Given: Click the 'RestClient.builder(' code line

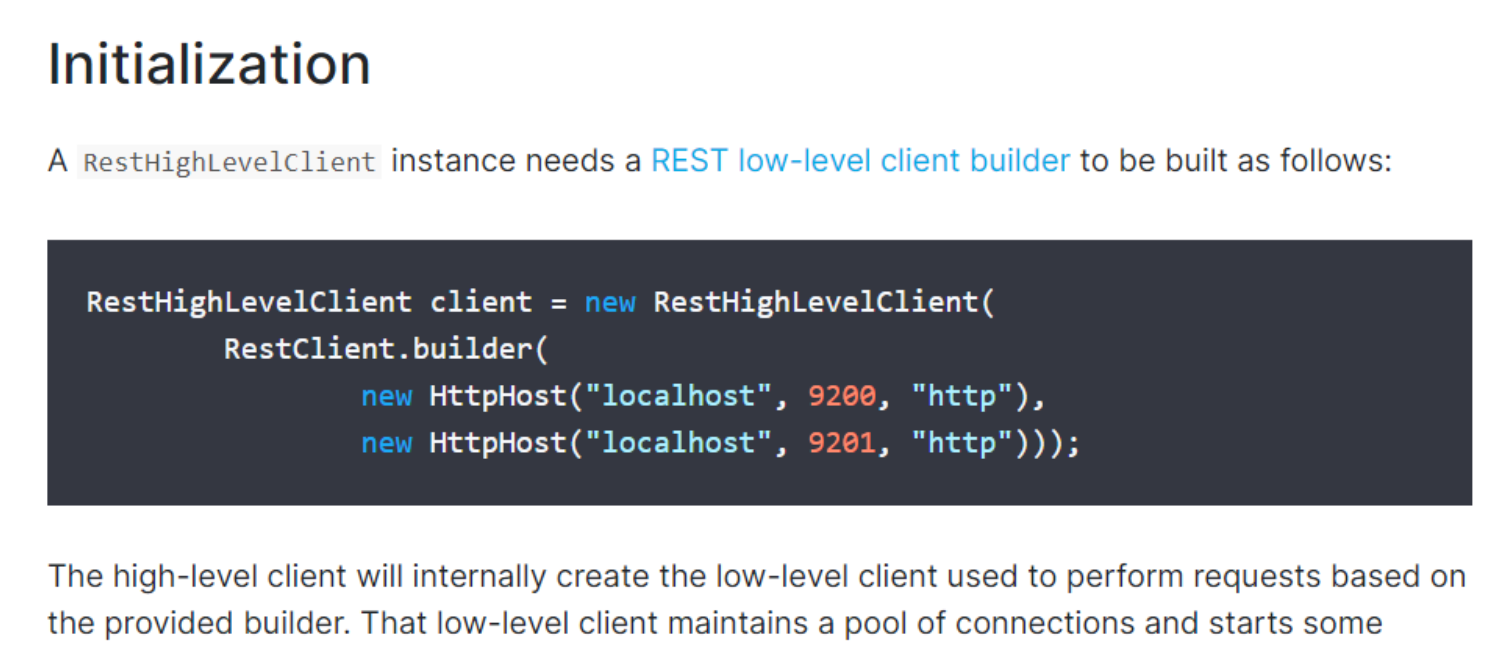Looking at the screenshot, I should 387,349.
